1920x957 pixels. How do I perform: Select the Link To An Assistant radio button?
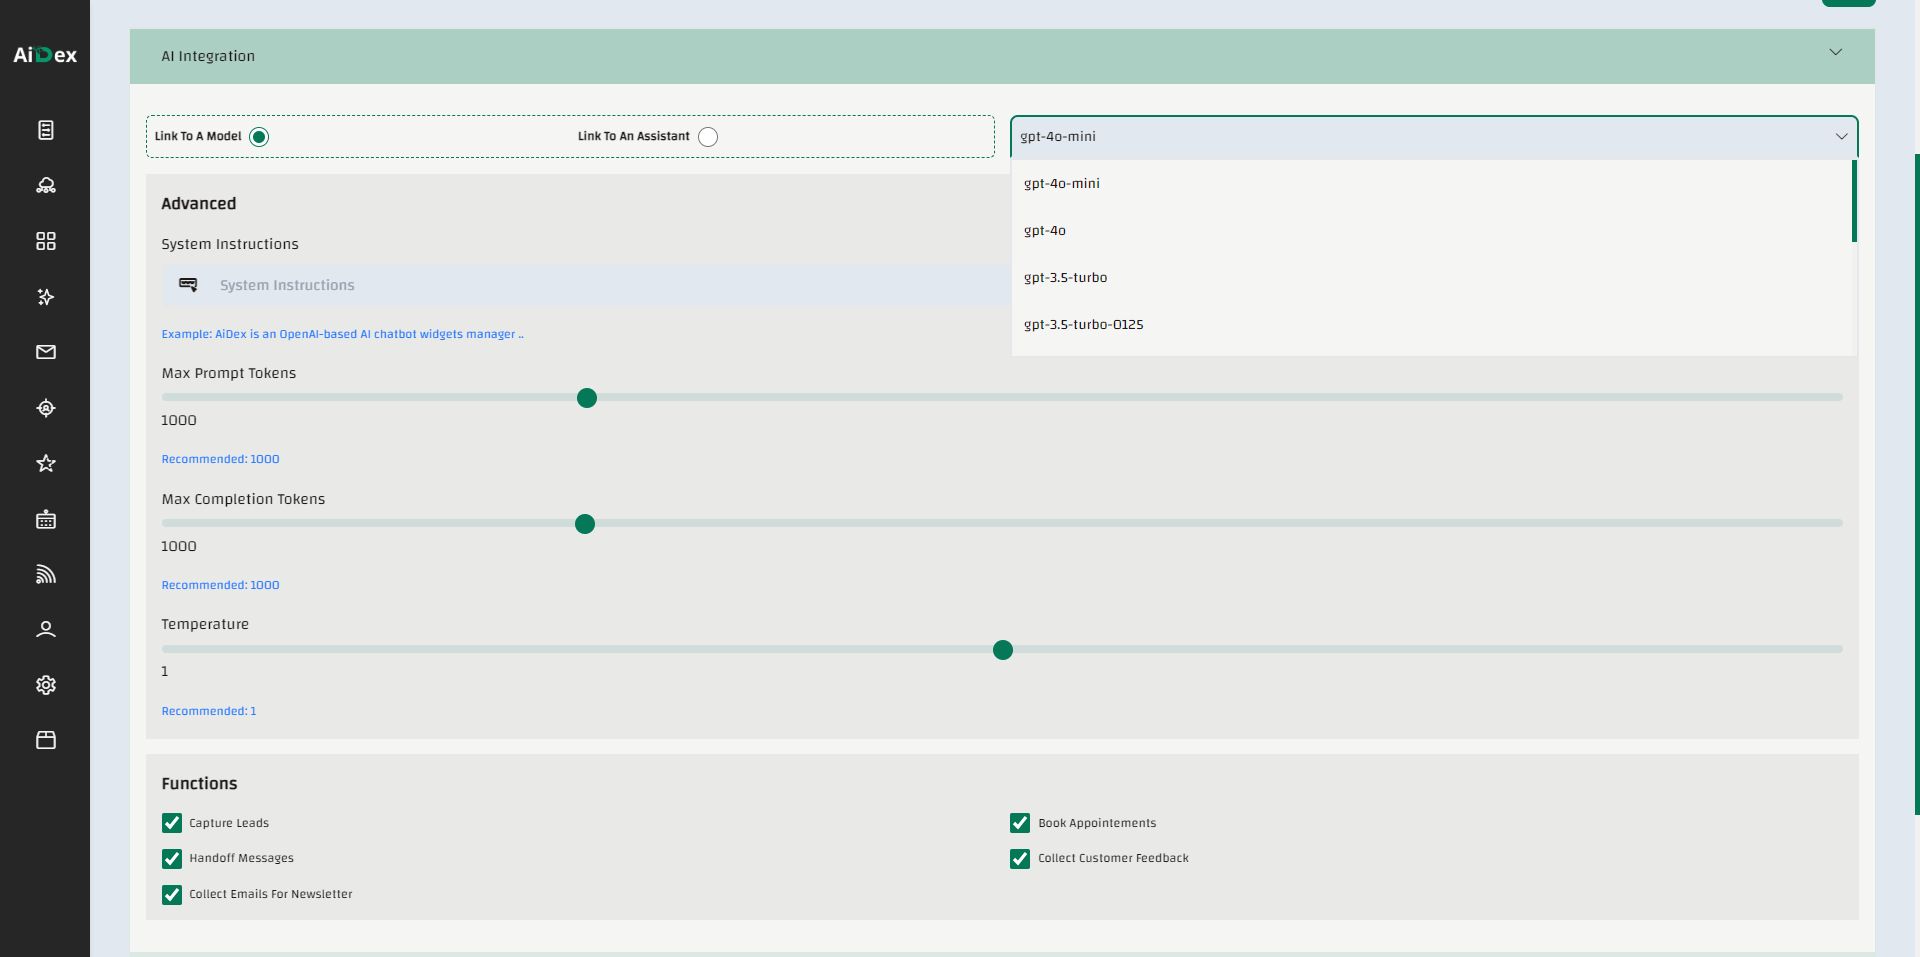point(708,137)
